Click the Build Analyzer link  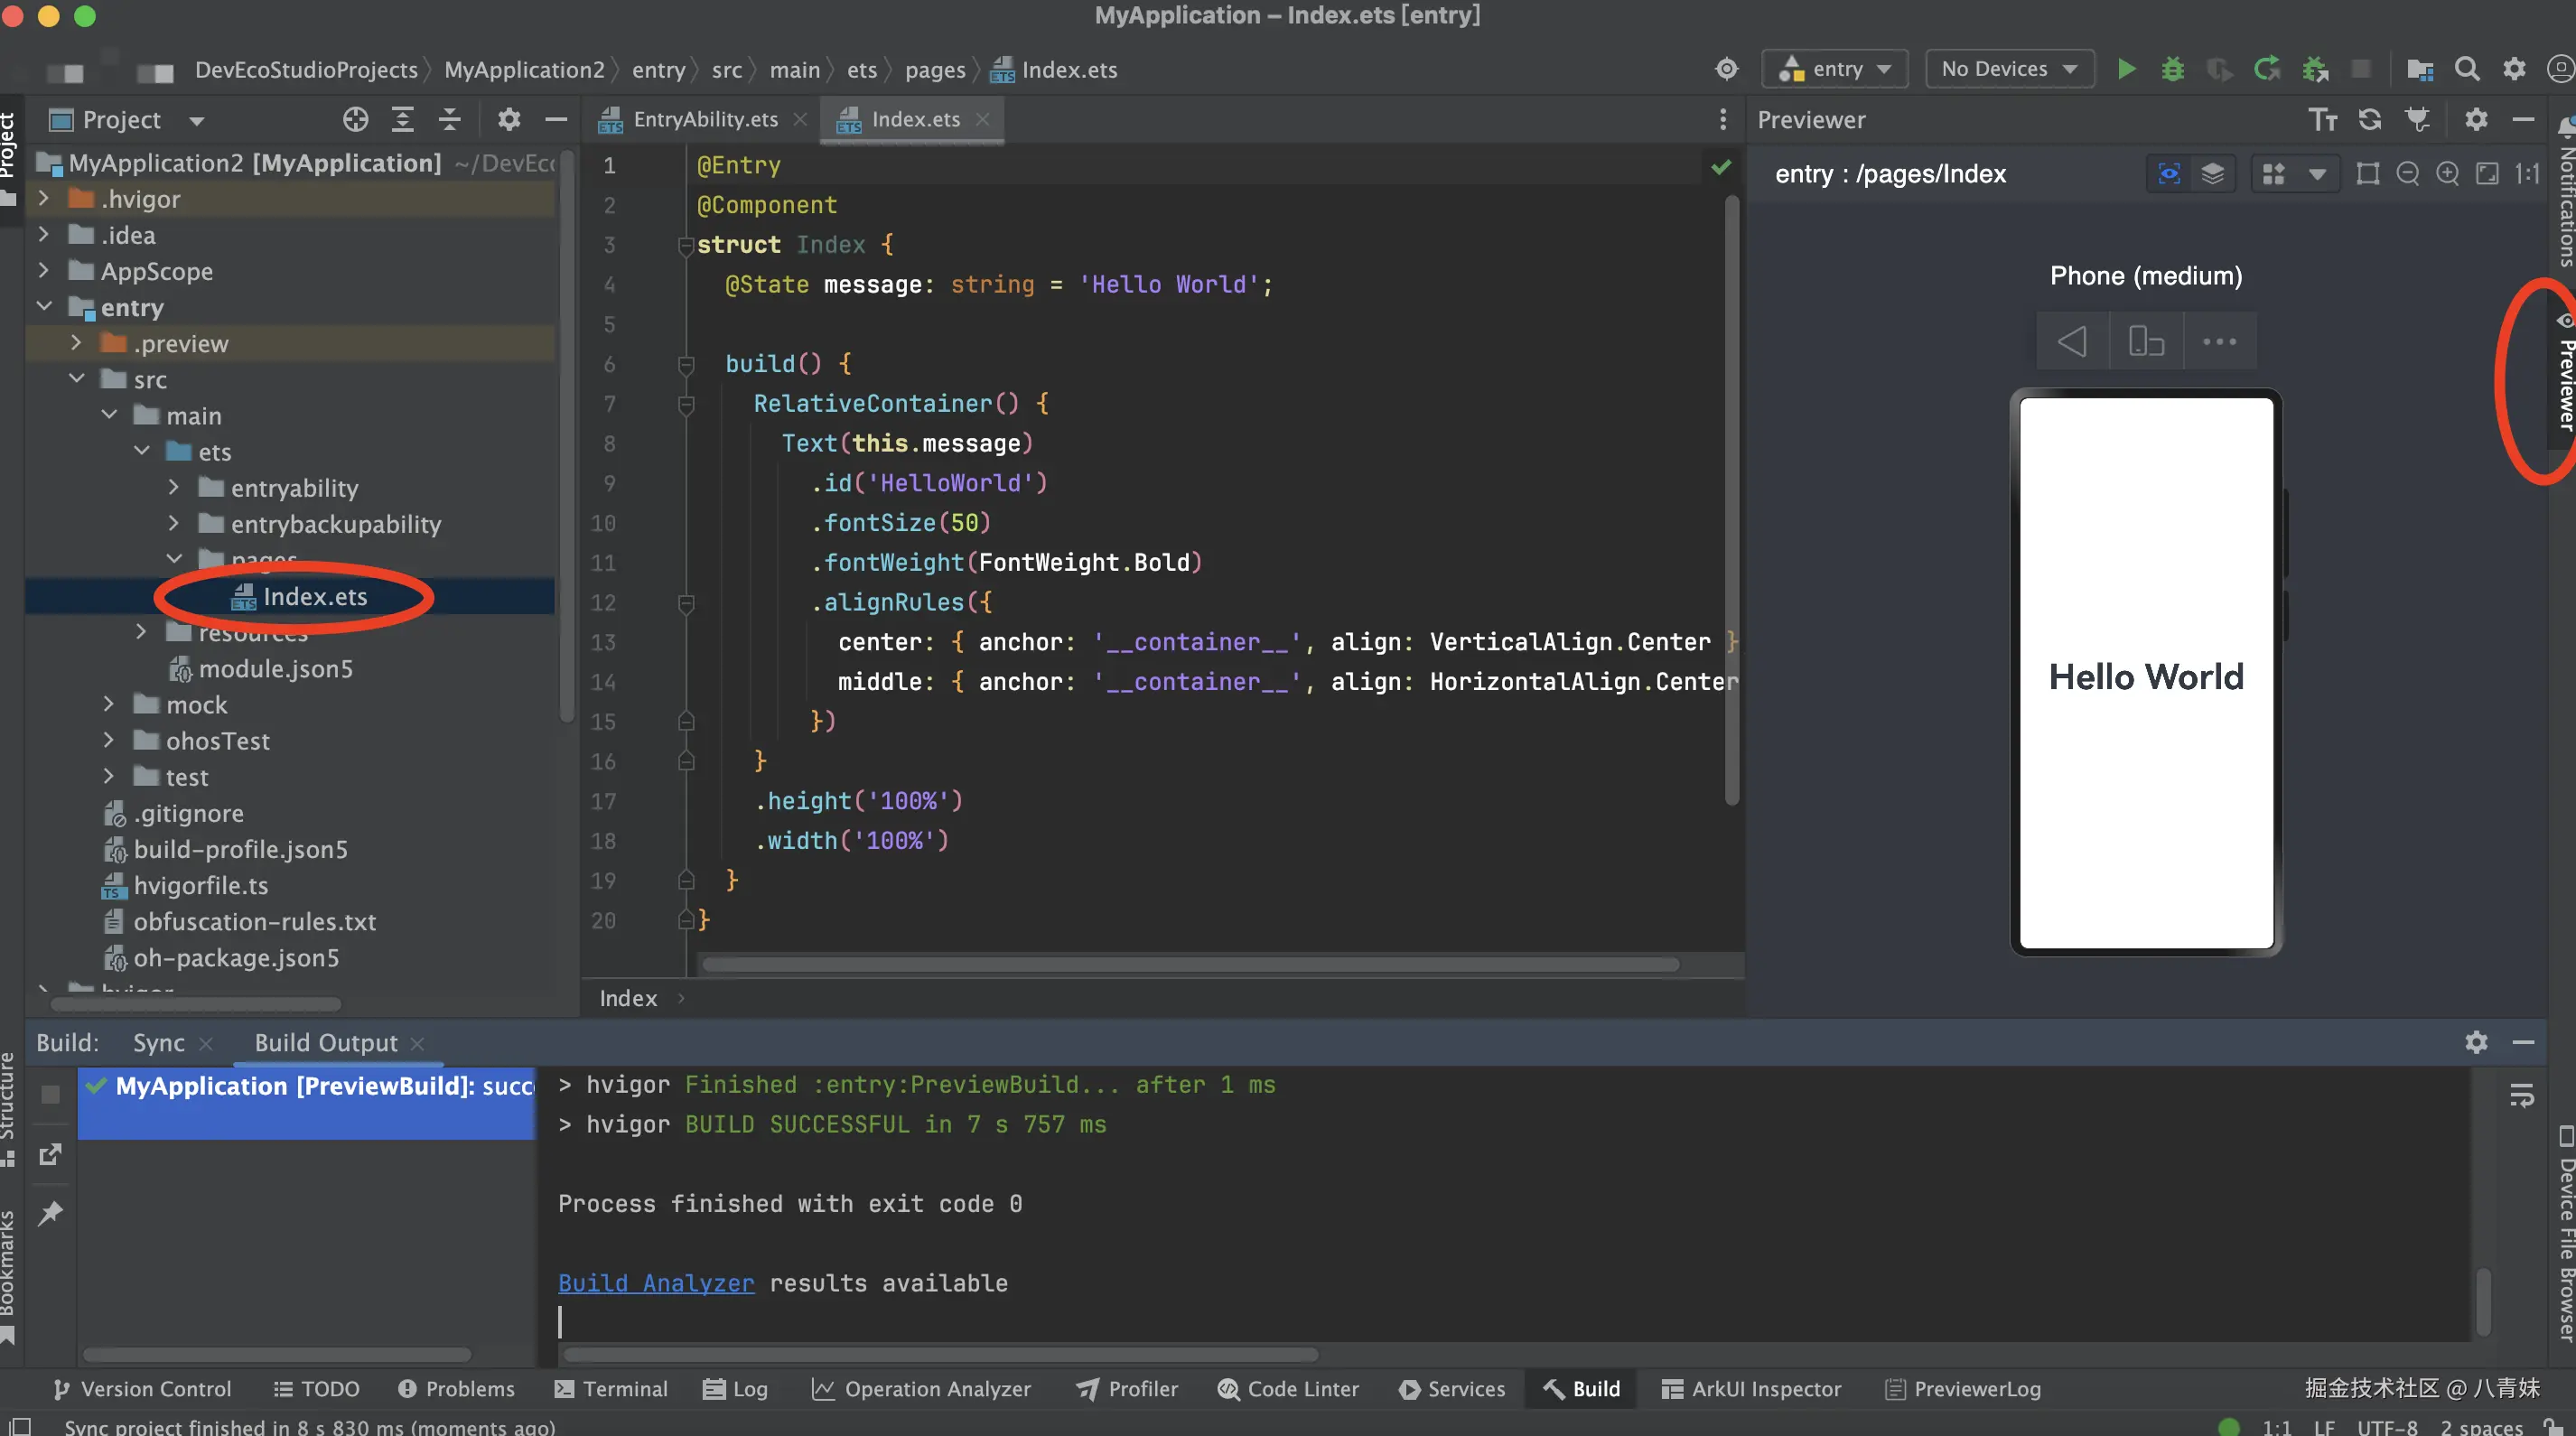(x=655, y=1283)
